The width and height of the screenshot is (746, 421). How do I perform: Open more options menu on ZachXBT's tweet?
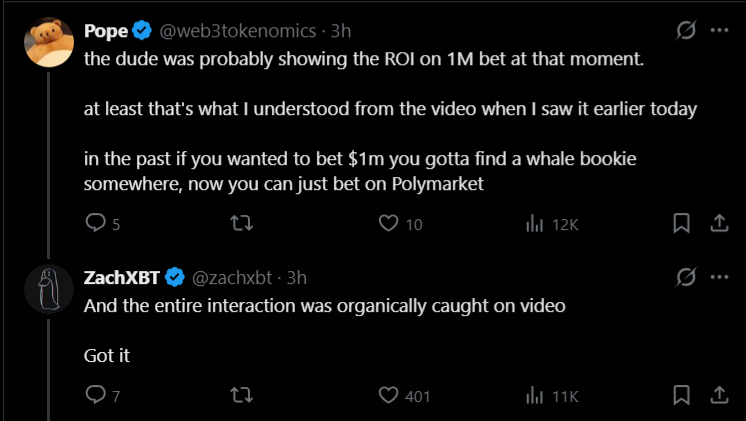(x=718, y=276)
